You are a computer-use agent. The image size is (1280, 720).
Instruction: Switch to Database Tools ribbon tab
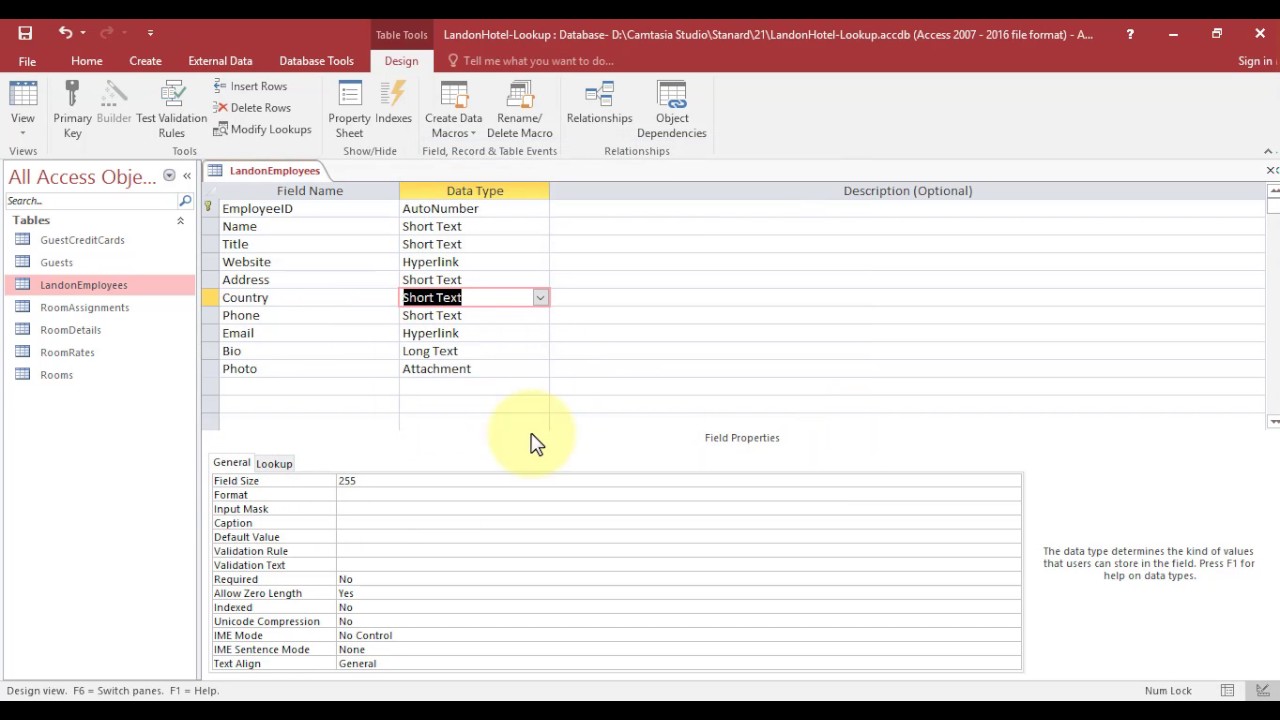(x=316, y=61)
